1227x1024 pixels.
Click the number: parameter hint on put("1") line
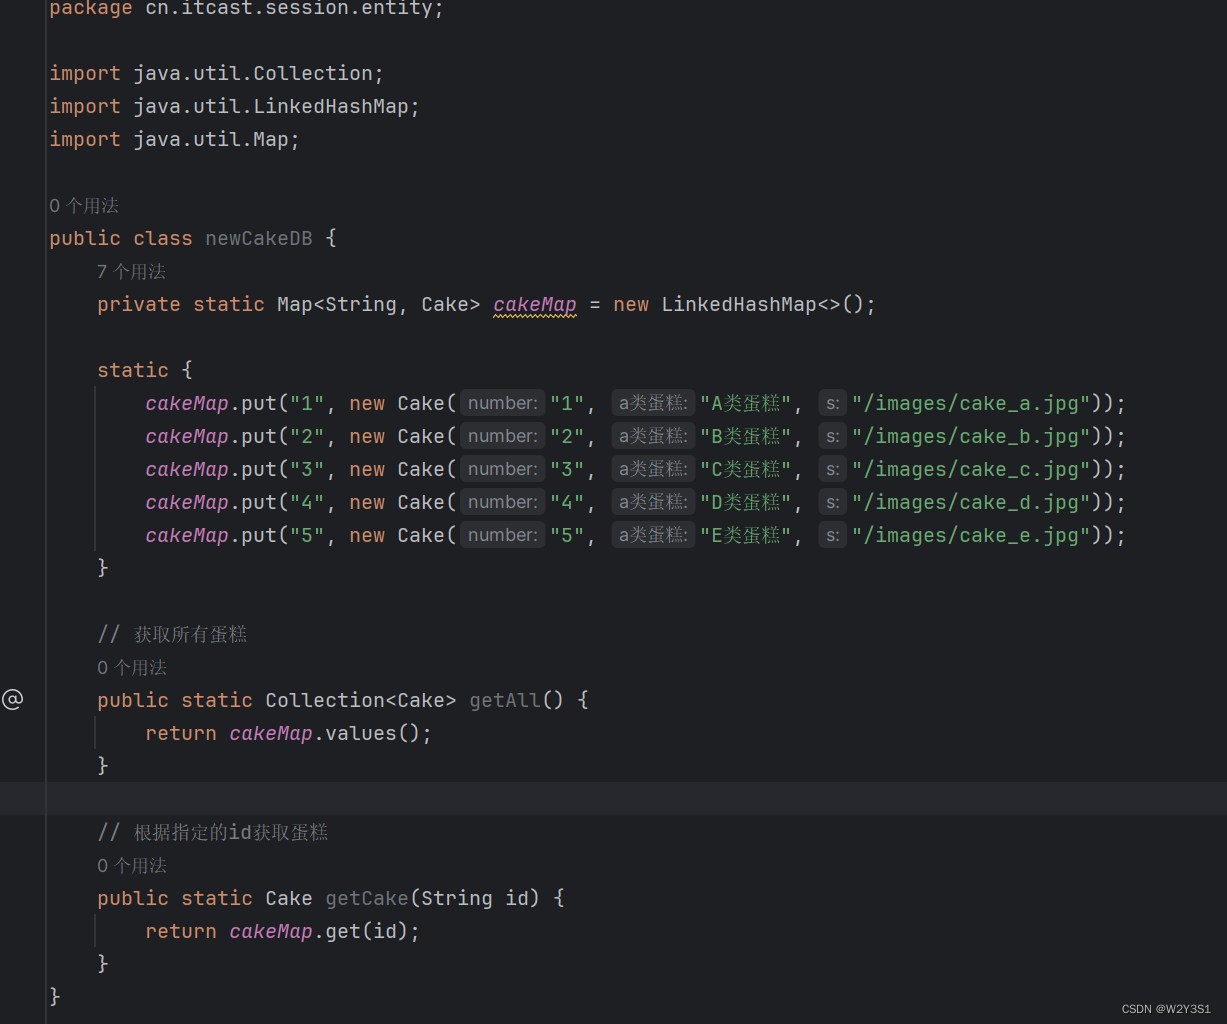(503, 403)
